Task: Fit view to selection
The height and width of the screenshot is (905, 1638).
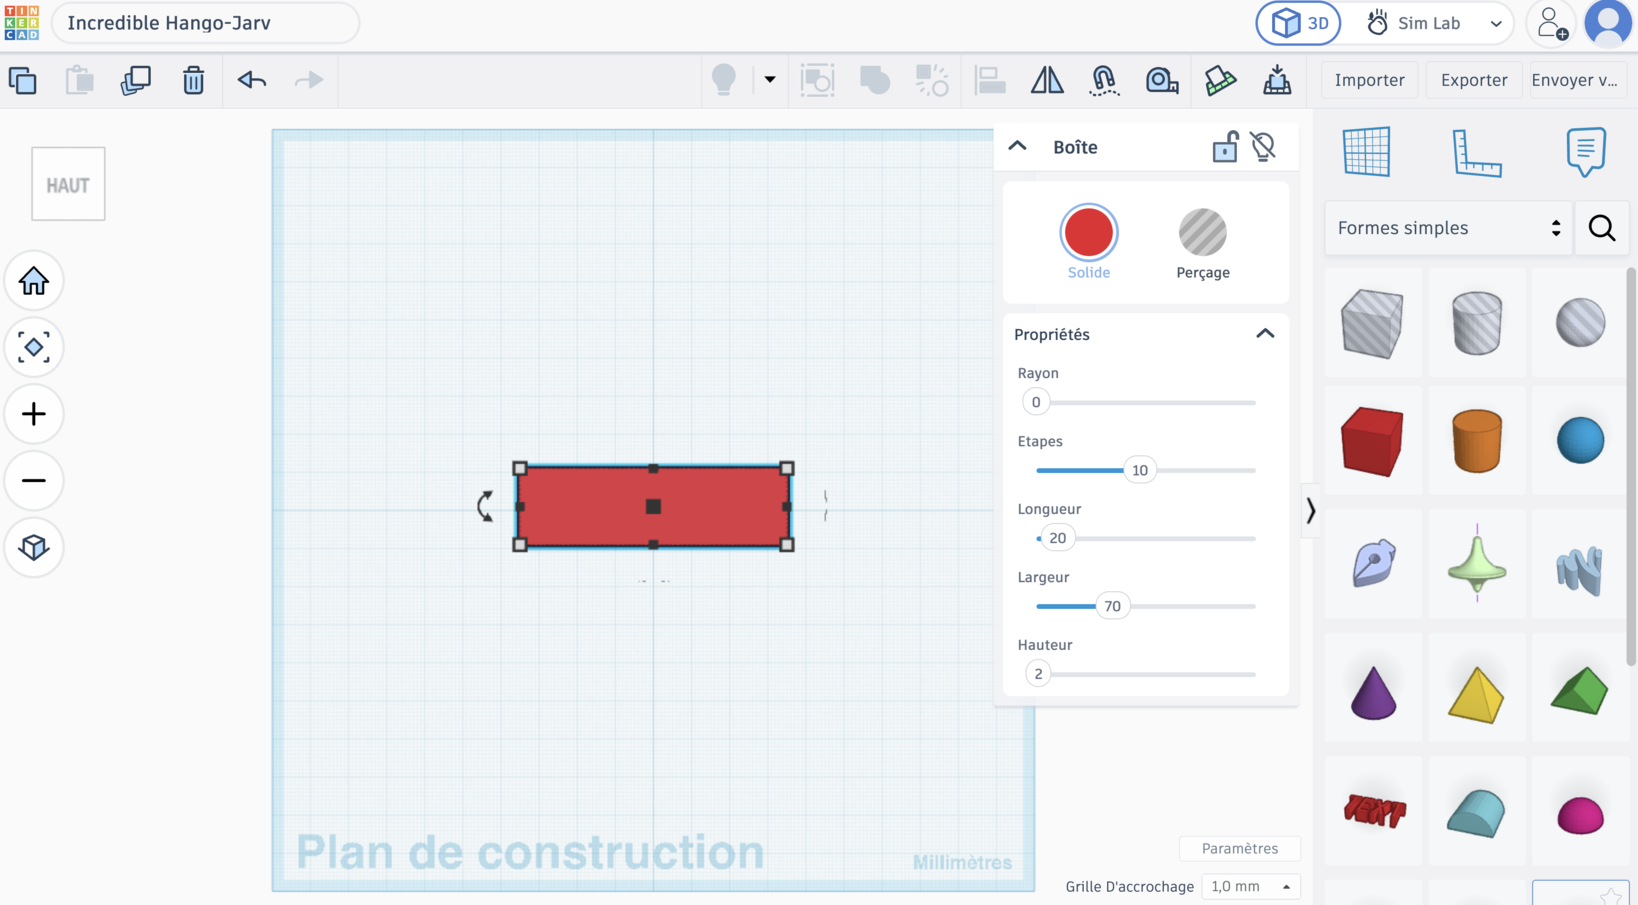Action: [34, 347]
